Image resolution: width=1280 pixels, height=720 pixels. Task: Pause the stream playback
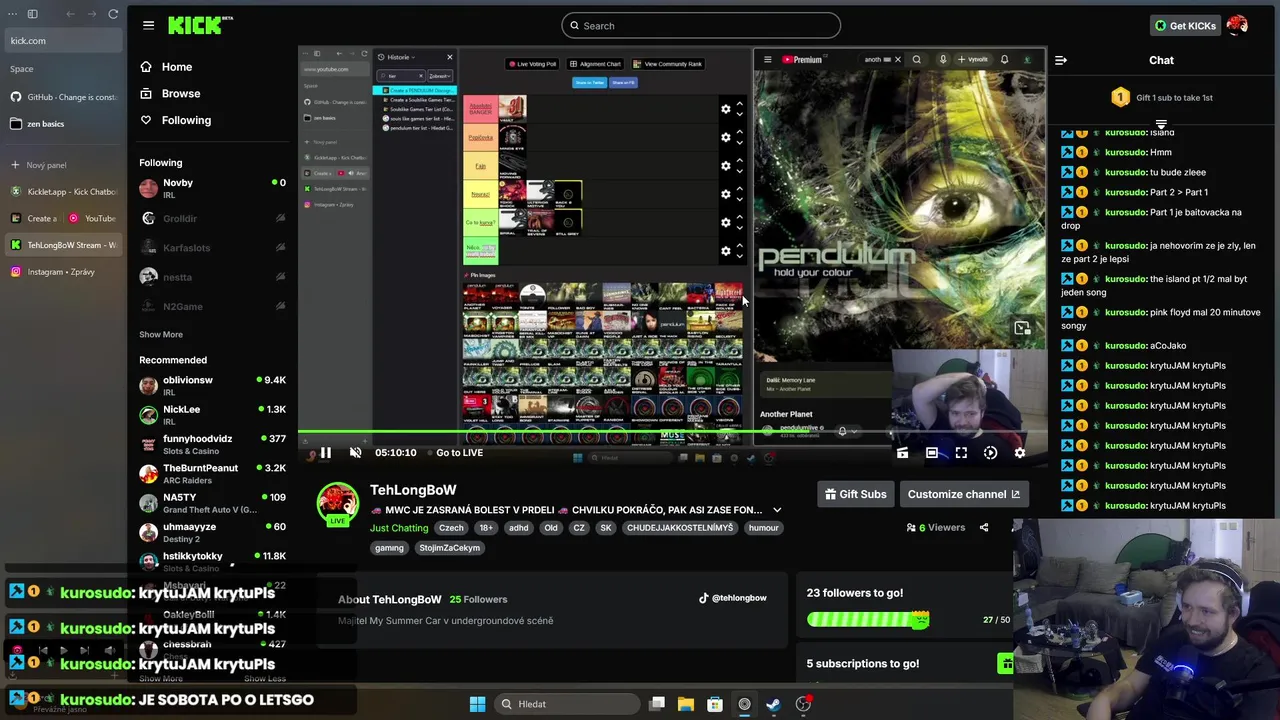(x=325, y=453)
